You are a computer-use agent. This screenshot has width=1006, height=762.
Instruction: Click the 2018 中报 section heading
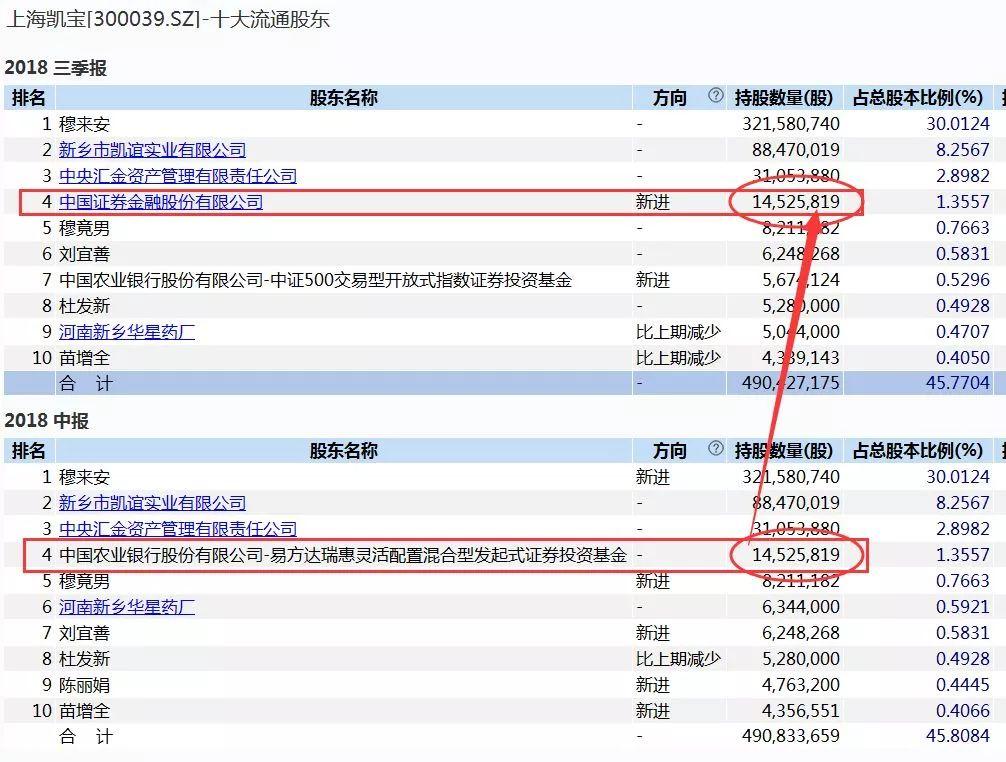(47, 421)
